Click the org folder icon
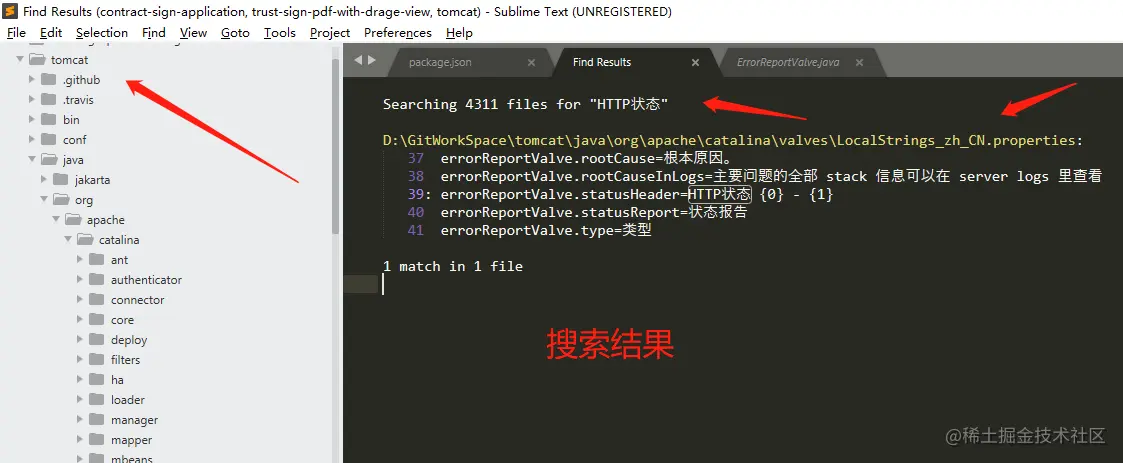 tap(62, 199)
